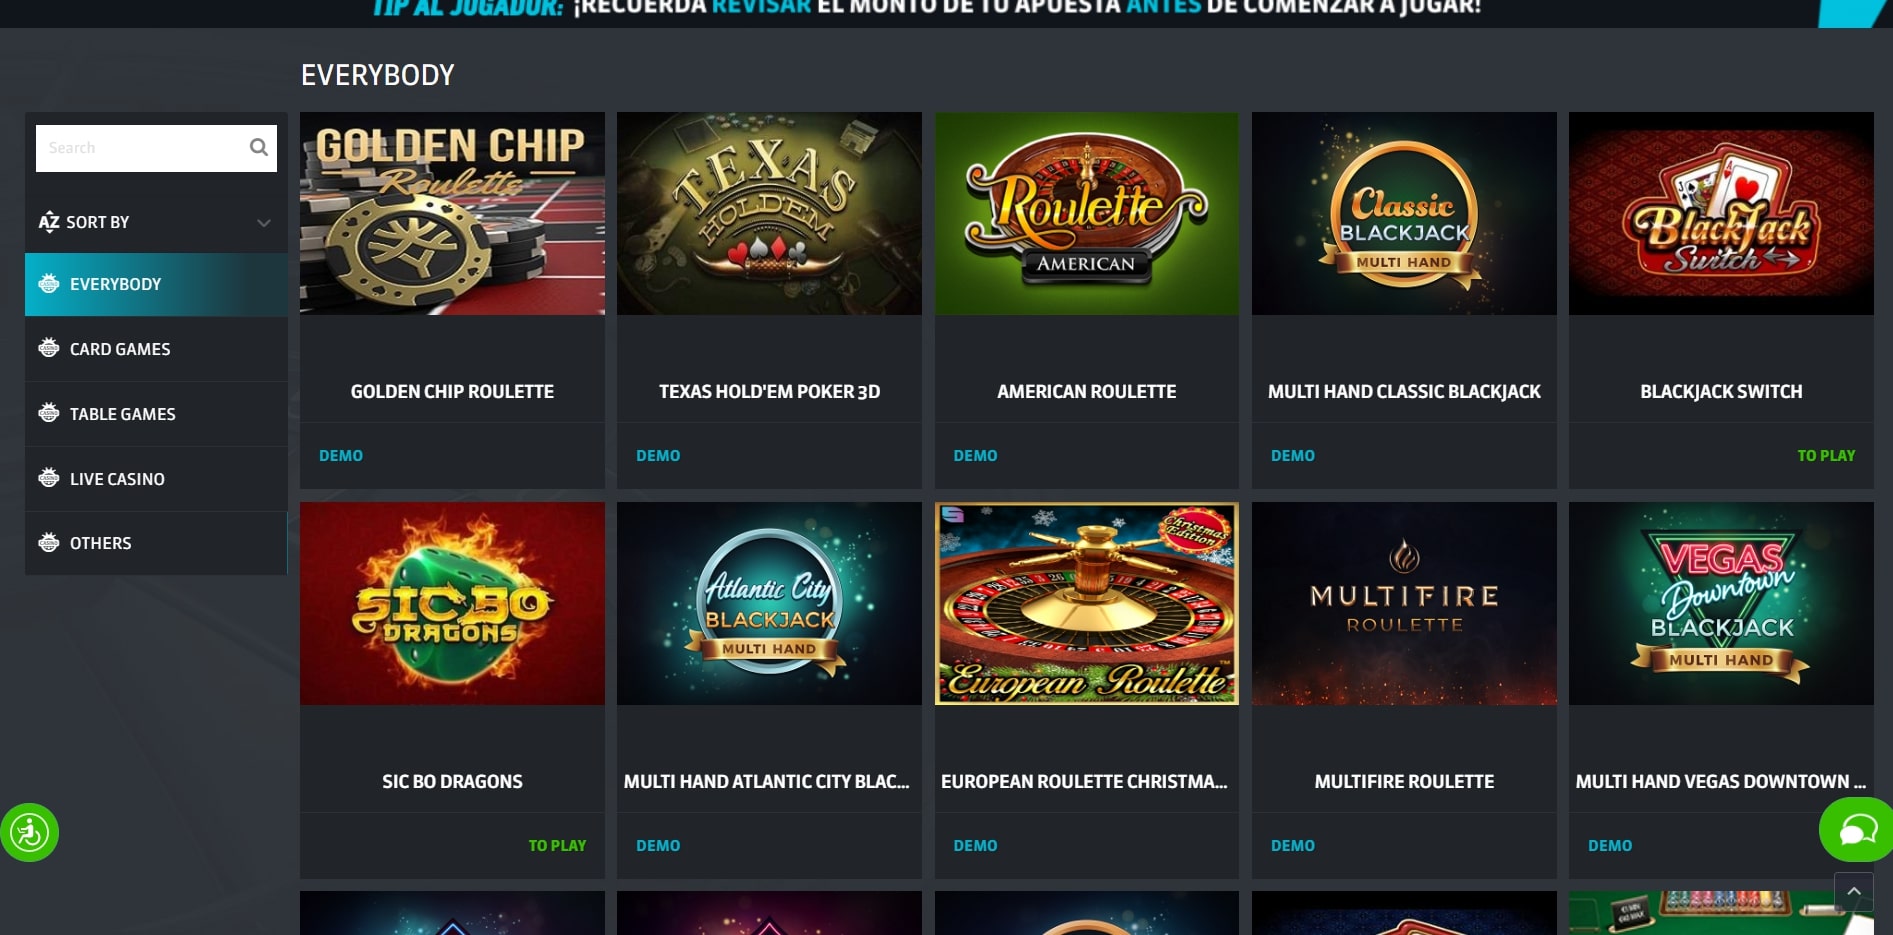Click the search magnifier icon
The width and height of the screenshot is (1893, 935).
coord(259,147)
